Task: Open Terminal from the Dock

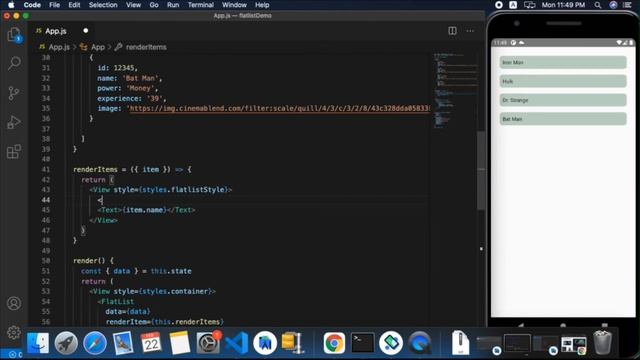Action: [x=362, y=343]
